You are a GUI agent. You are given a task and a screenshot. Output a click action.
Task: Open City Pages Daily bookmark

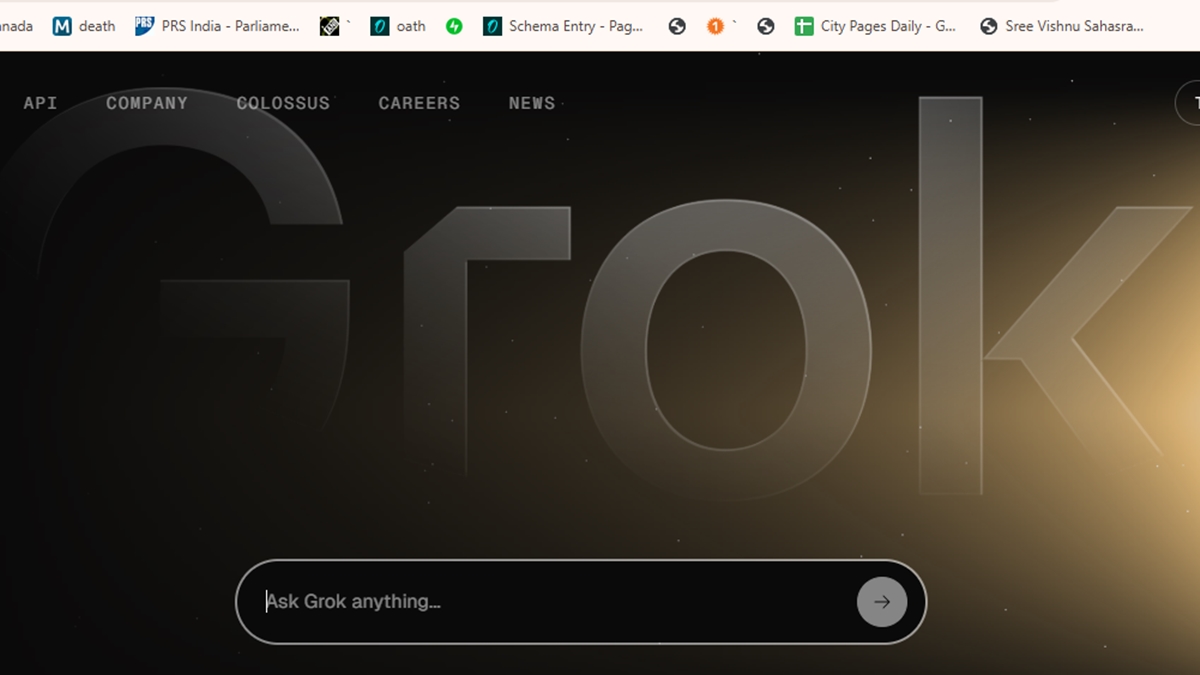[x=875, y=26]
